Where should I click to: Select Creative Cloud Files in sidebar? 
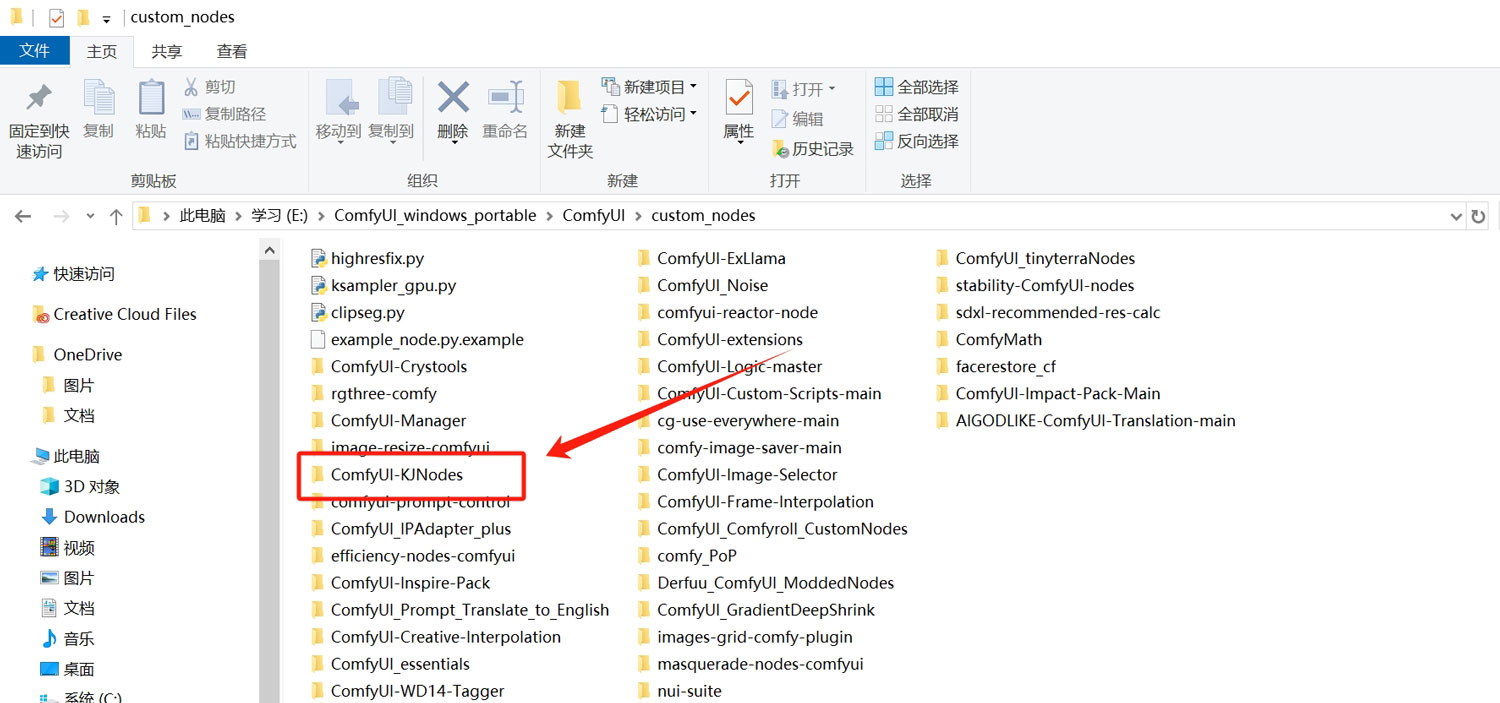tap(115, 314)
